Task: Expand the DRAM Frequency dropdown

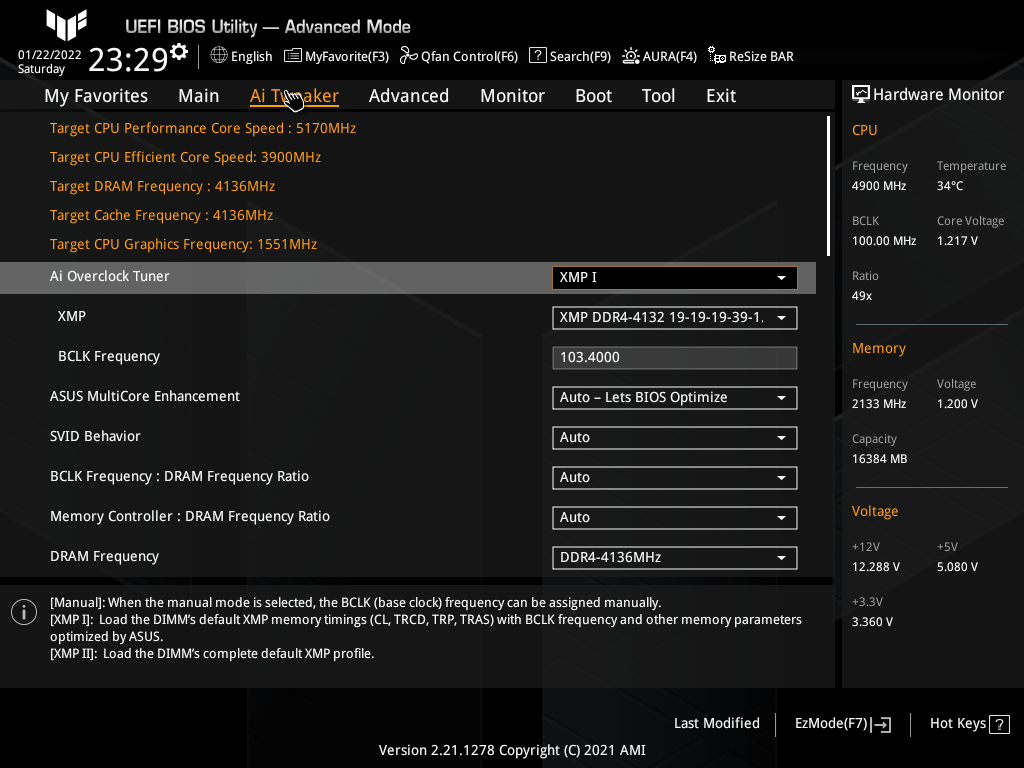Action: (x=675, y=558)
